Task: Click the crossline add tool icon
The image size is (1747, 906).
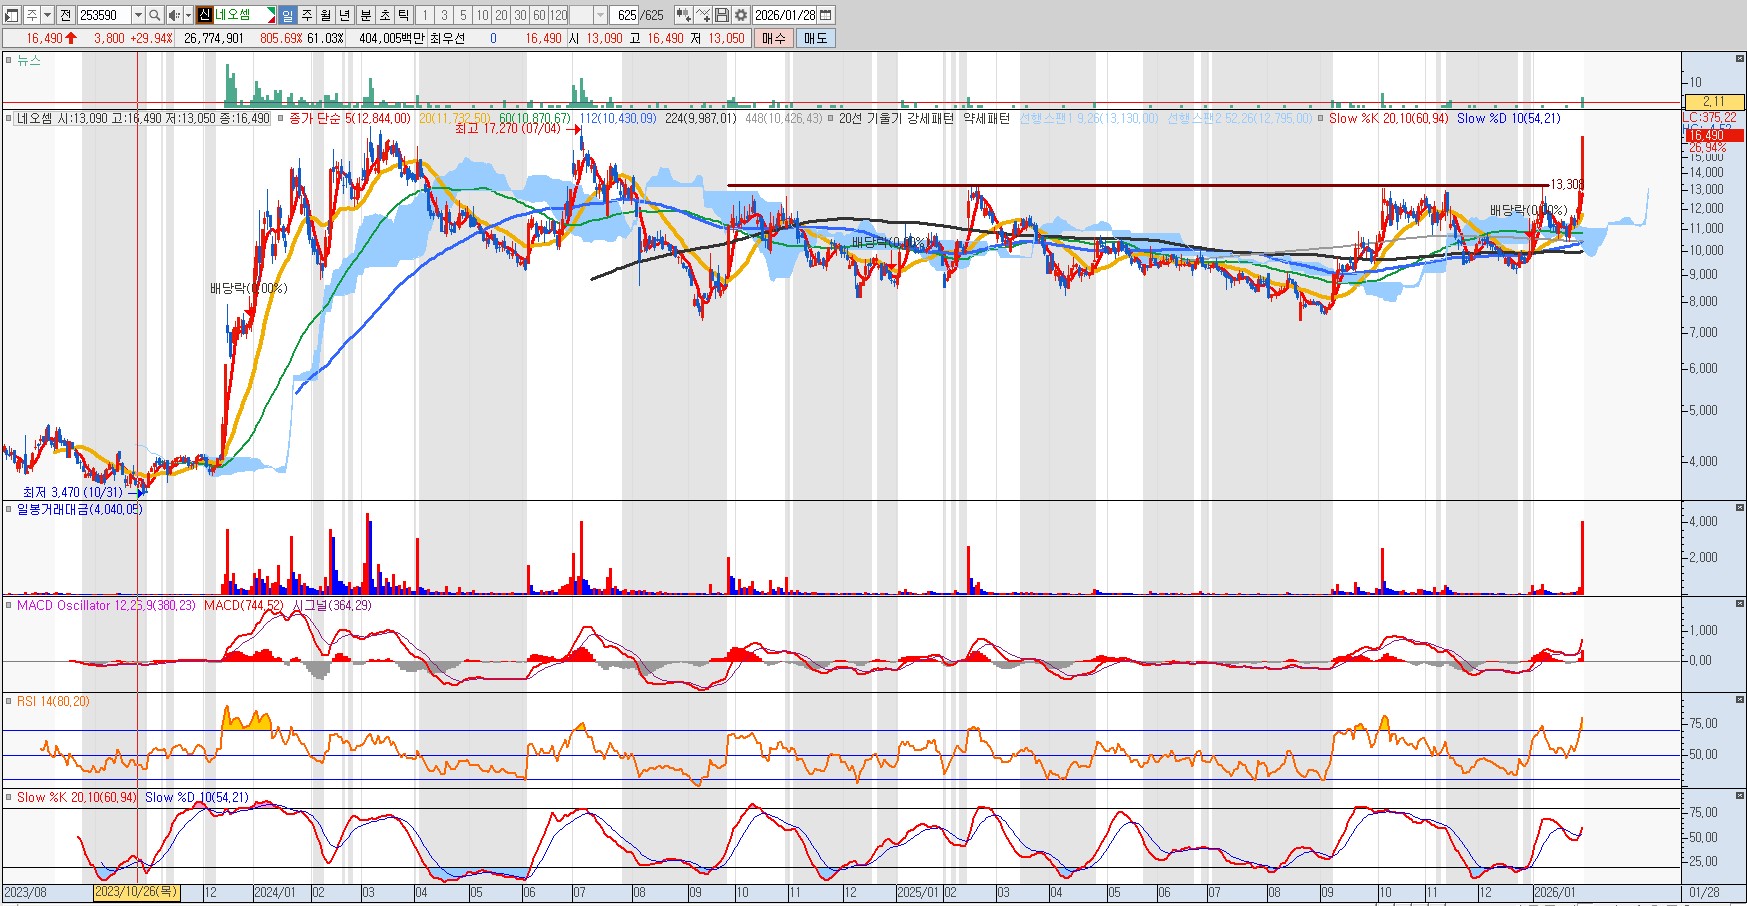Action: pos(702,15)
